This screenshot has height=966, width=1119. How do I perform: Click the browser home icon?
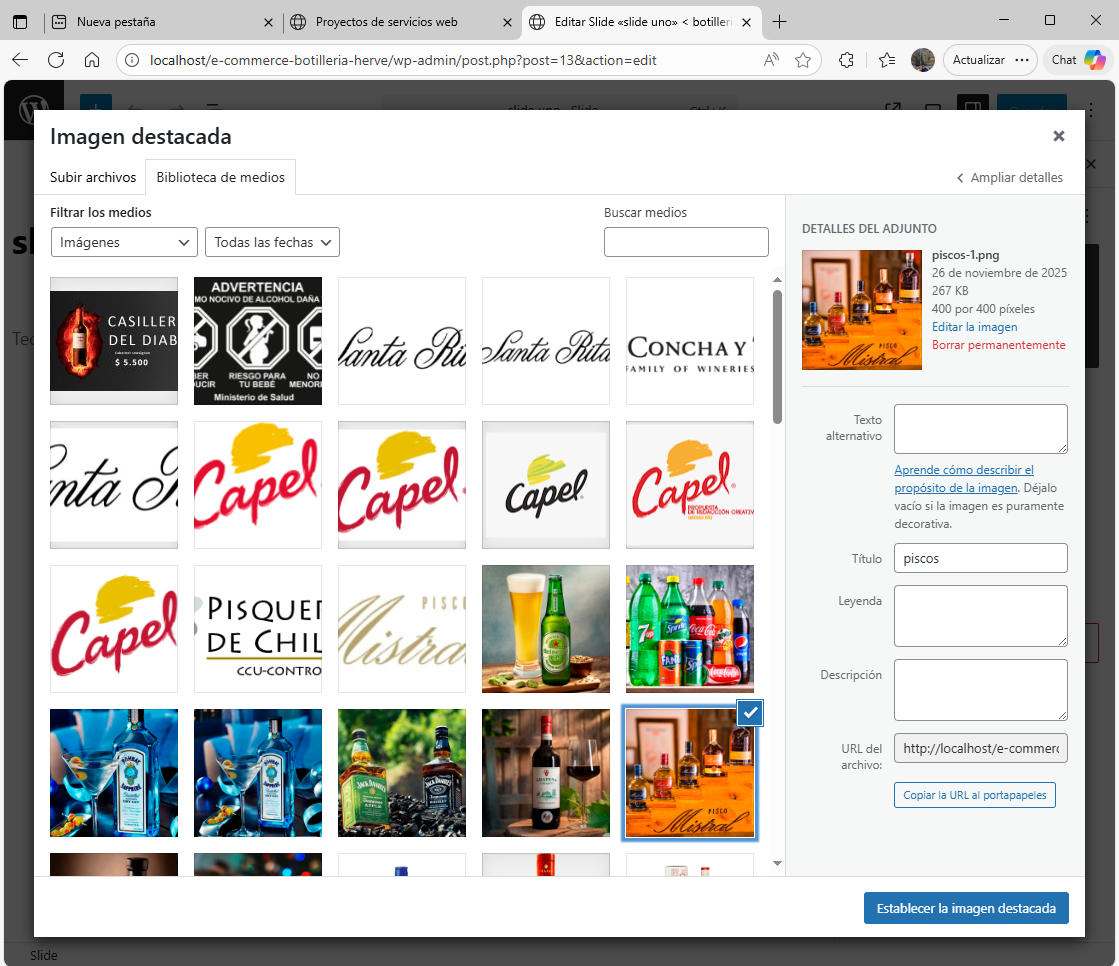pos(92,60)
